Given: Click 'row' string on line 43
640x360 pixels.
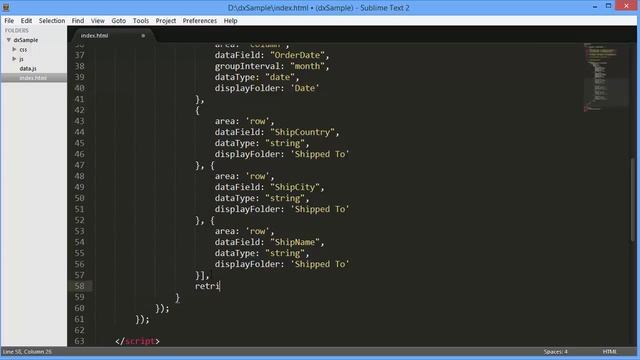Looking at the screenshot, I should click(257, 121).
